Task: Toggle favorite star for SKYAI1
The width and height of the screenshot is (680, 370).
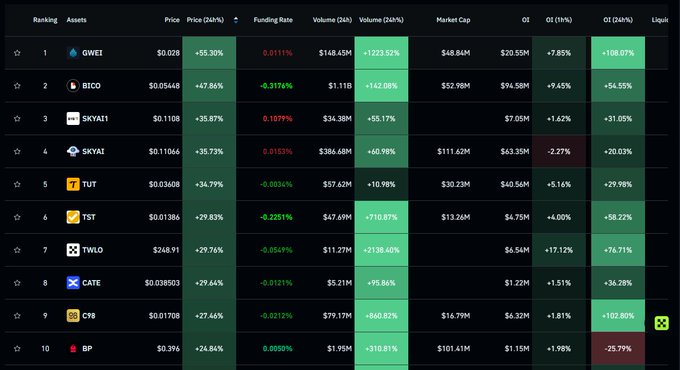Action: (17, 118)
